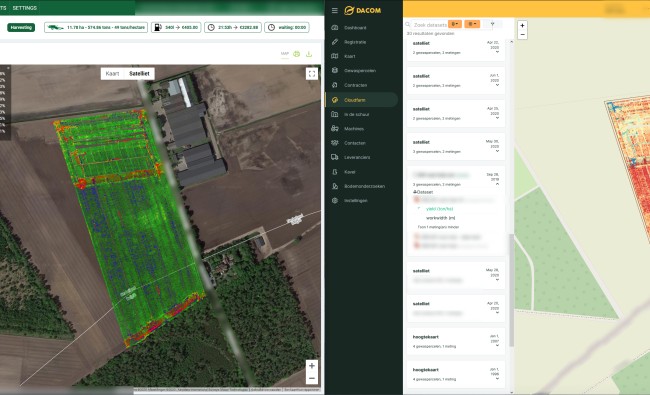Viewport: 650px width, 395px height.
Task: Go to the Leveranciers menu entry
Action: tap(357, 157)
